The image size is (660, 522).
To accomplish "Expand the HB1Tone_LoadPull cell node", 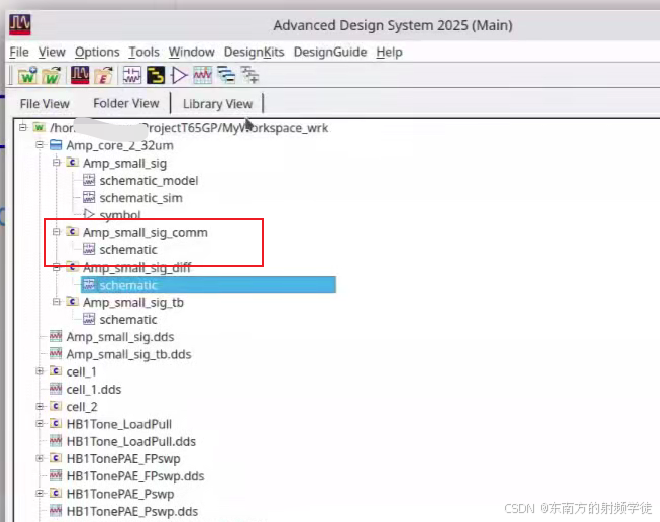I will pos(40,423).
